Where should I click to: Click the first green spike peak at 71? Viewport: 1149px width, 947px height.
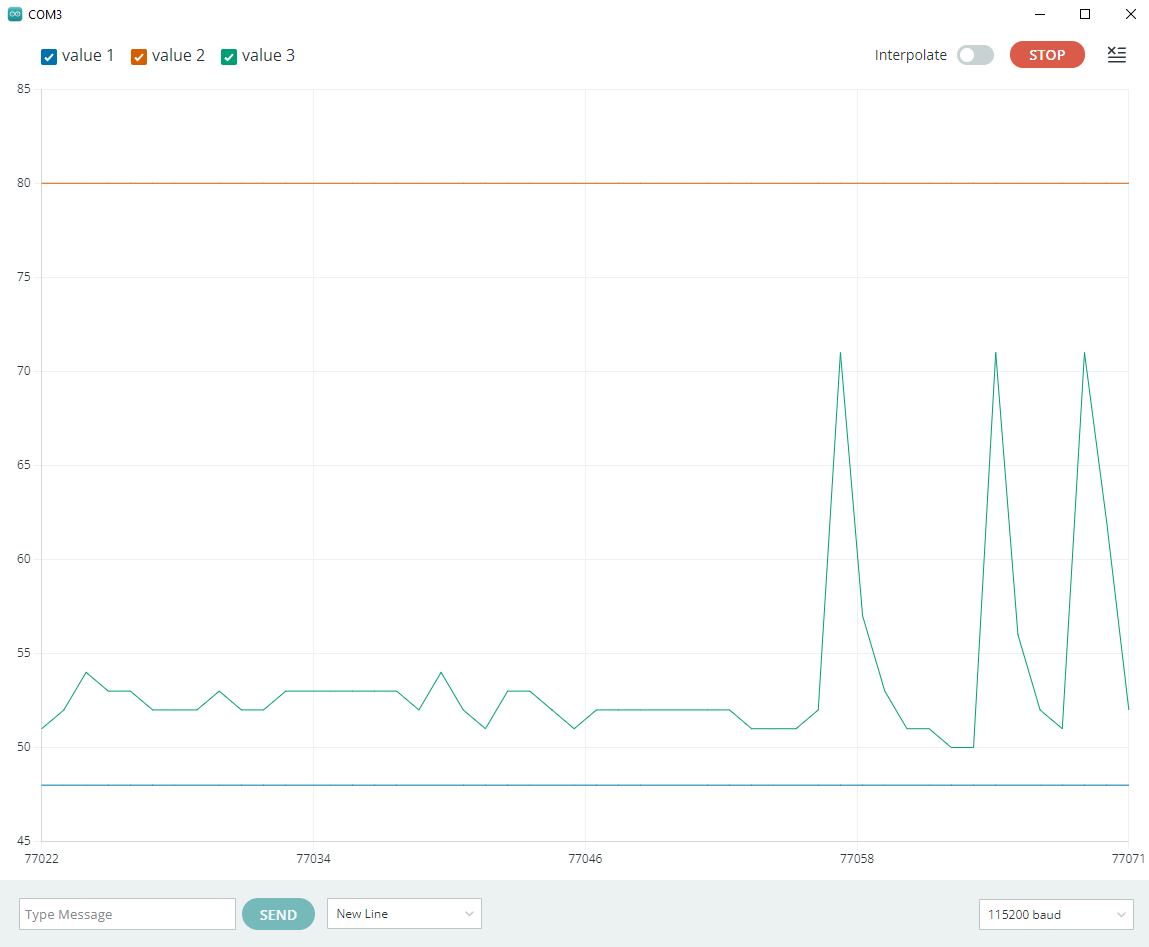coord(840,353)
